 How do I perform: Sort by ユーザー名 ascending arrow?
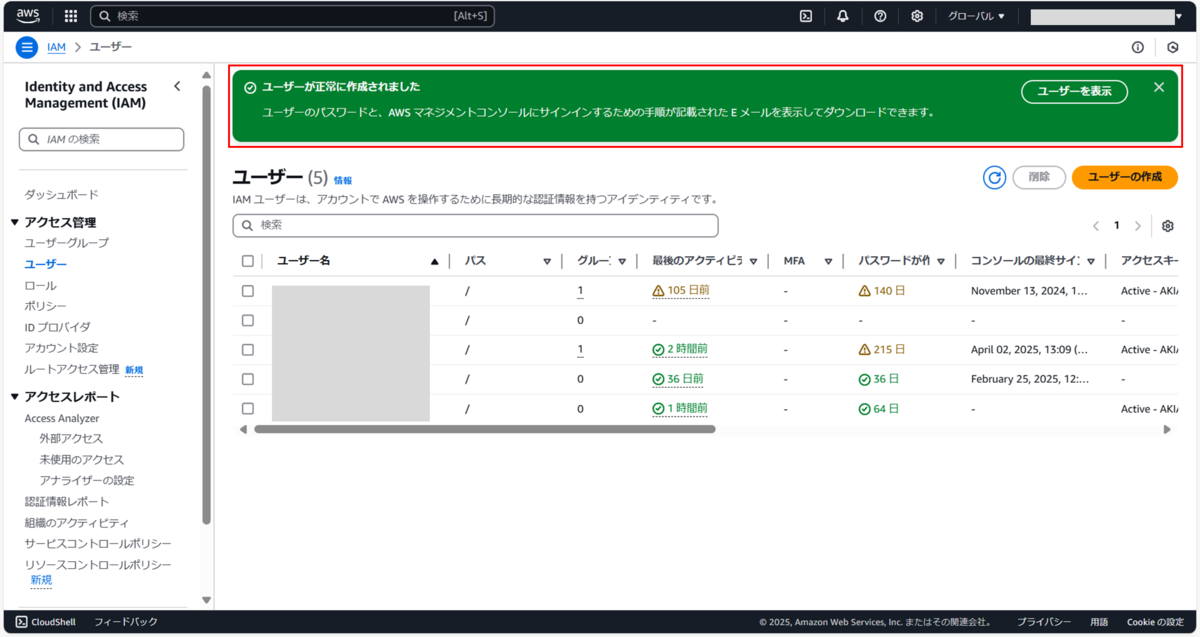pyautogui.click(x=434, y=261)
